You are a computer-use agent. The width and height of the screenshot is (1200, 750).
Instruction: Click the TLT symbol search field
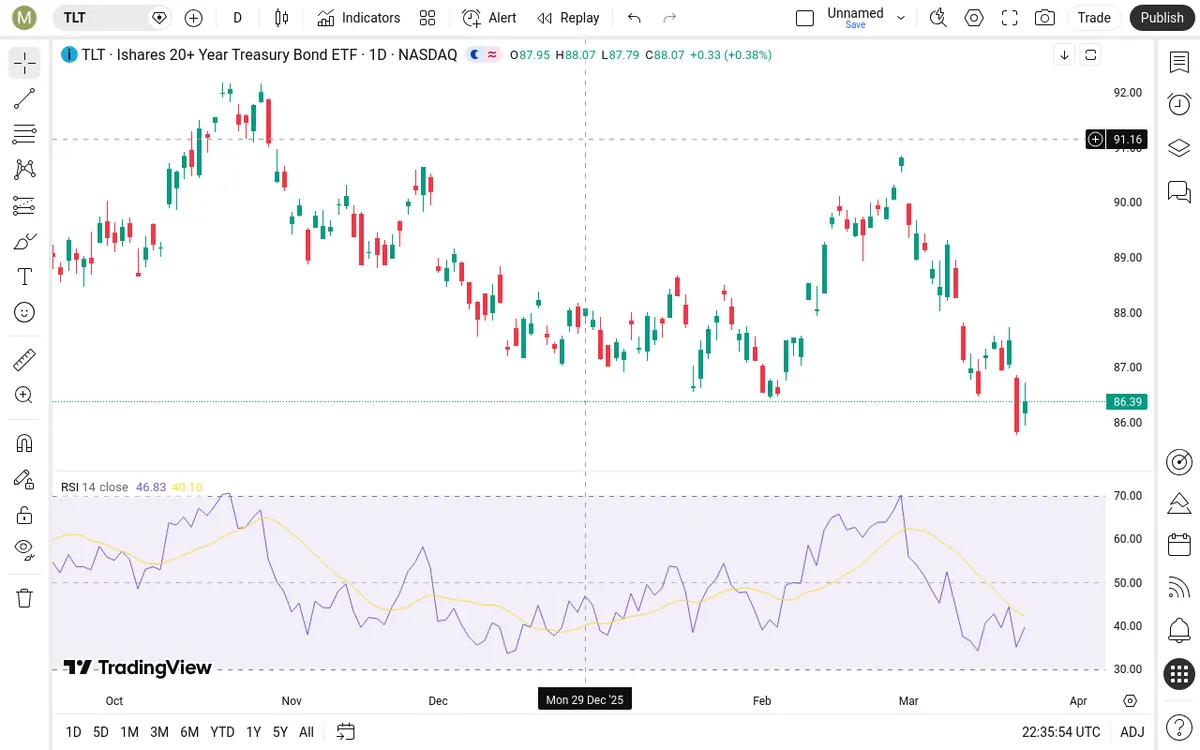[112, 18]
